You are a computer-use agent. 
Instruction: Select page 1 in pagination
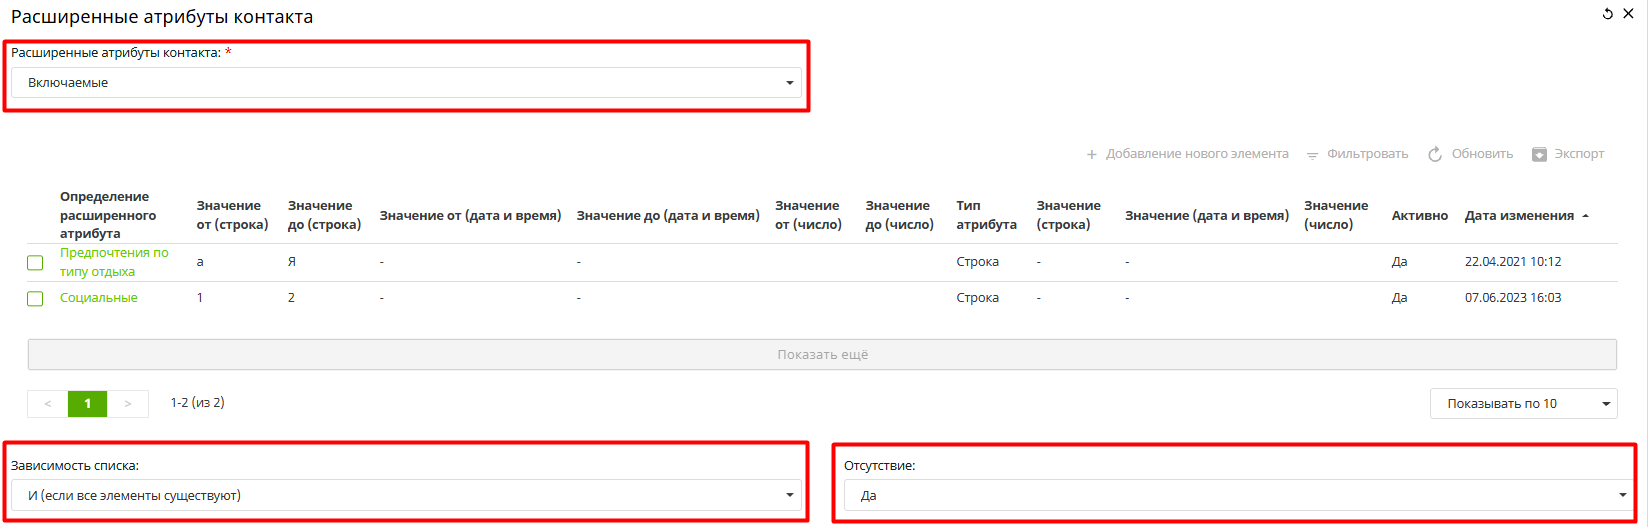87,403
